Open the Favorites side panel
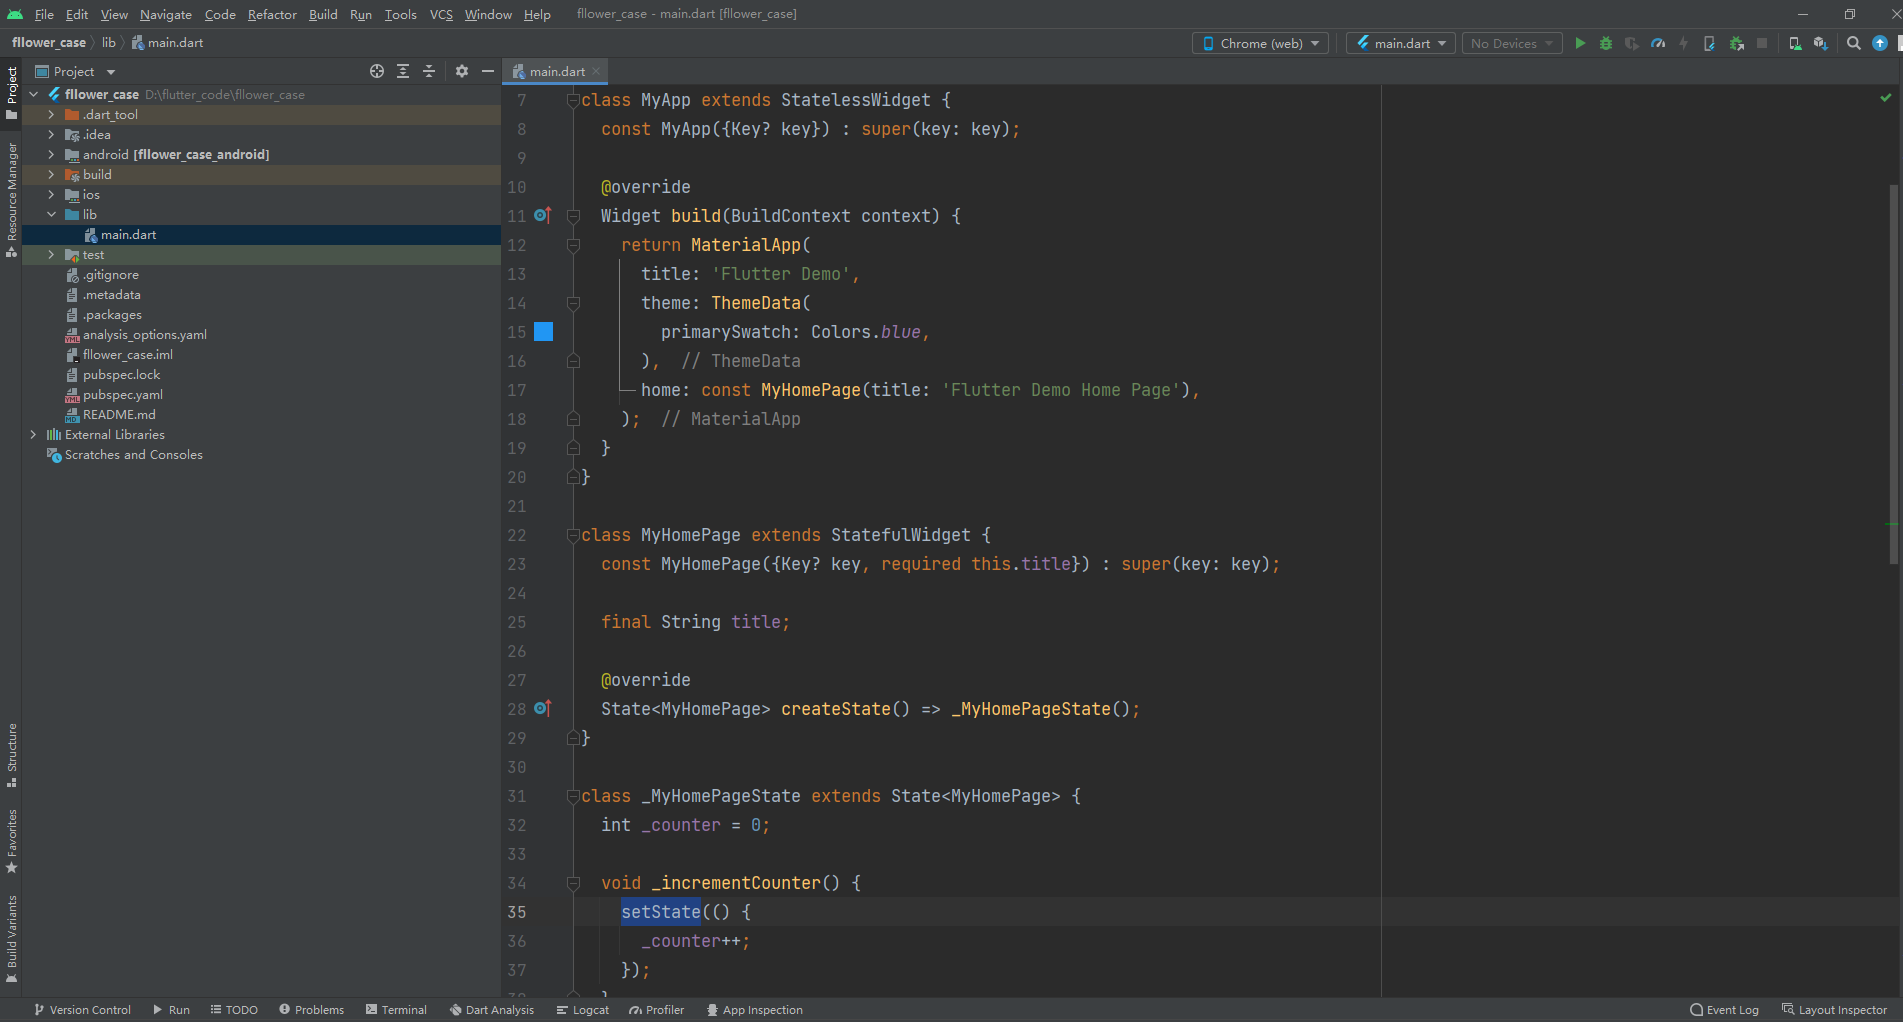Screen dimensions: 1903x1022 (x=12, y=840)
